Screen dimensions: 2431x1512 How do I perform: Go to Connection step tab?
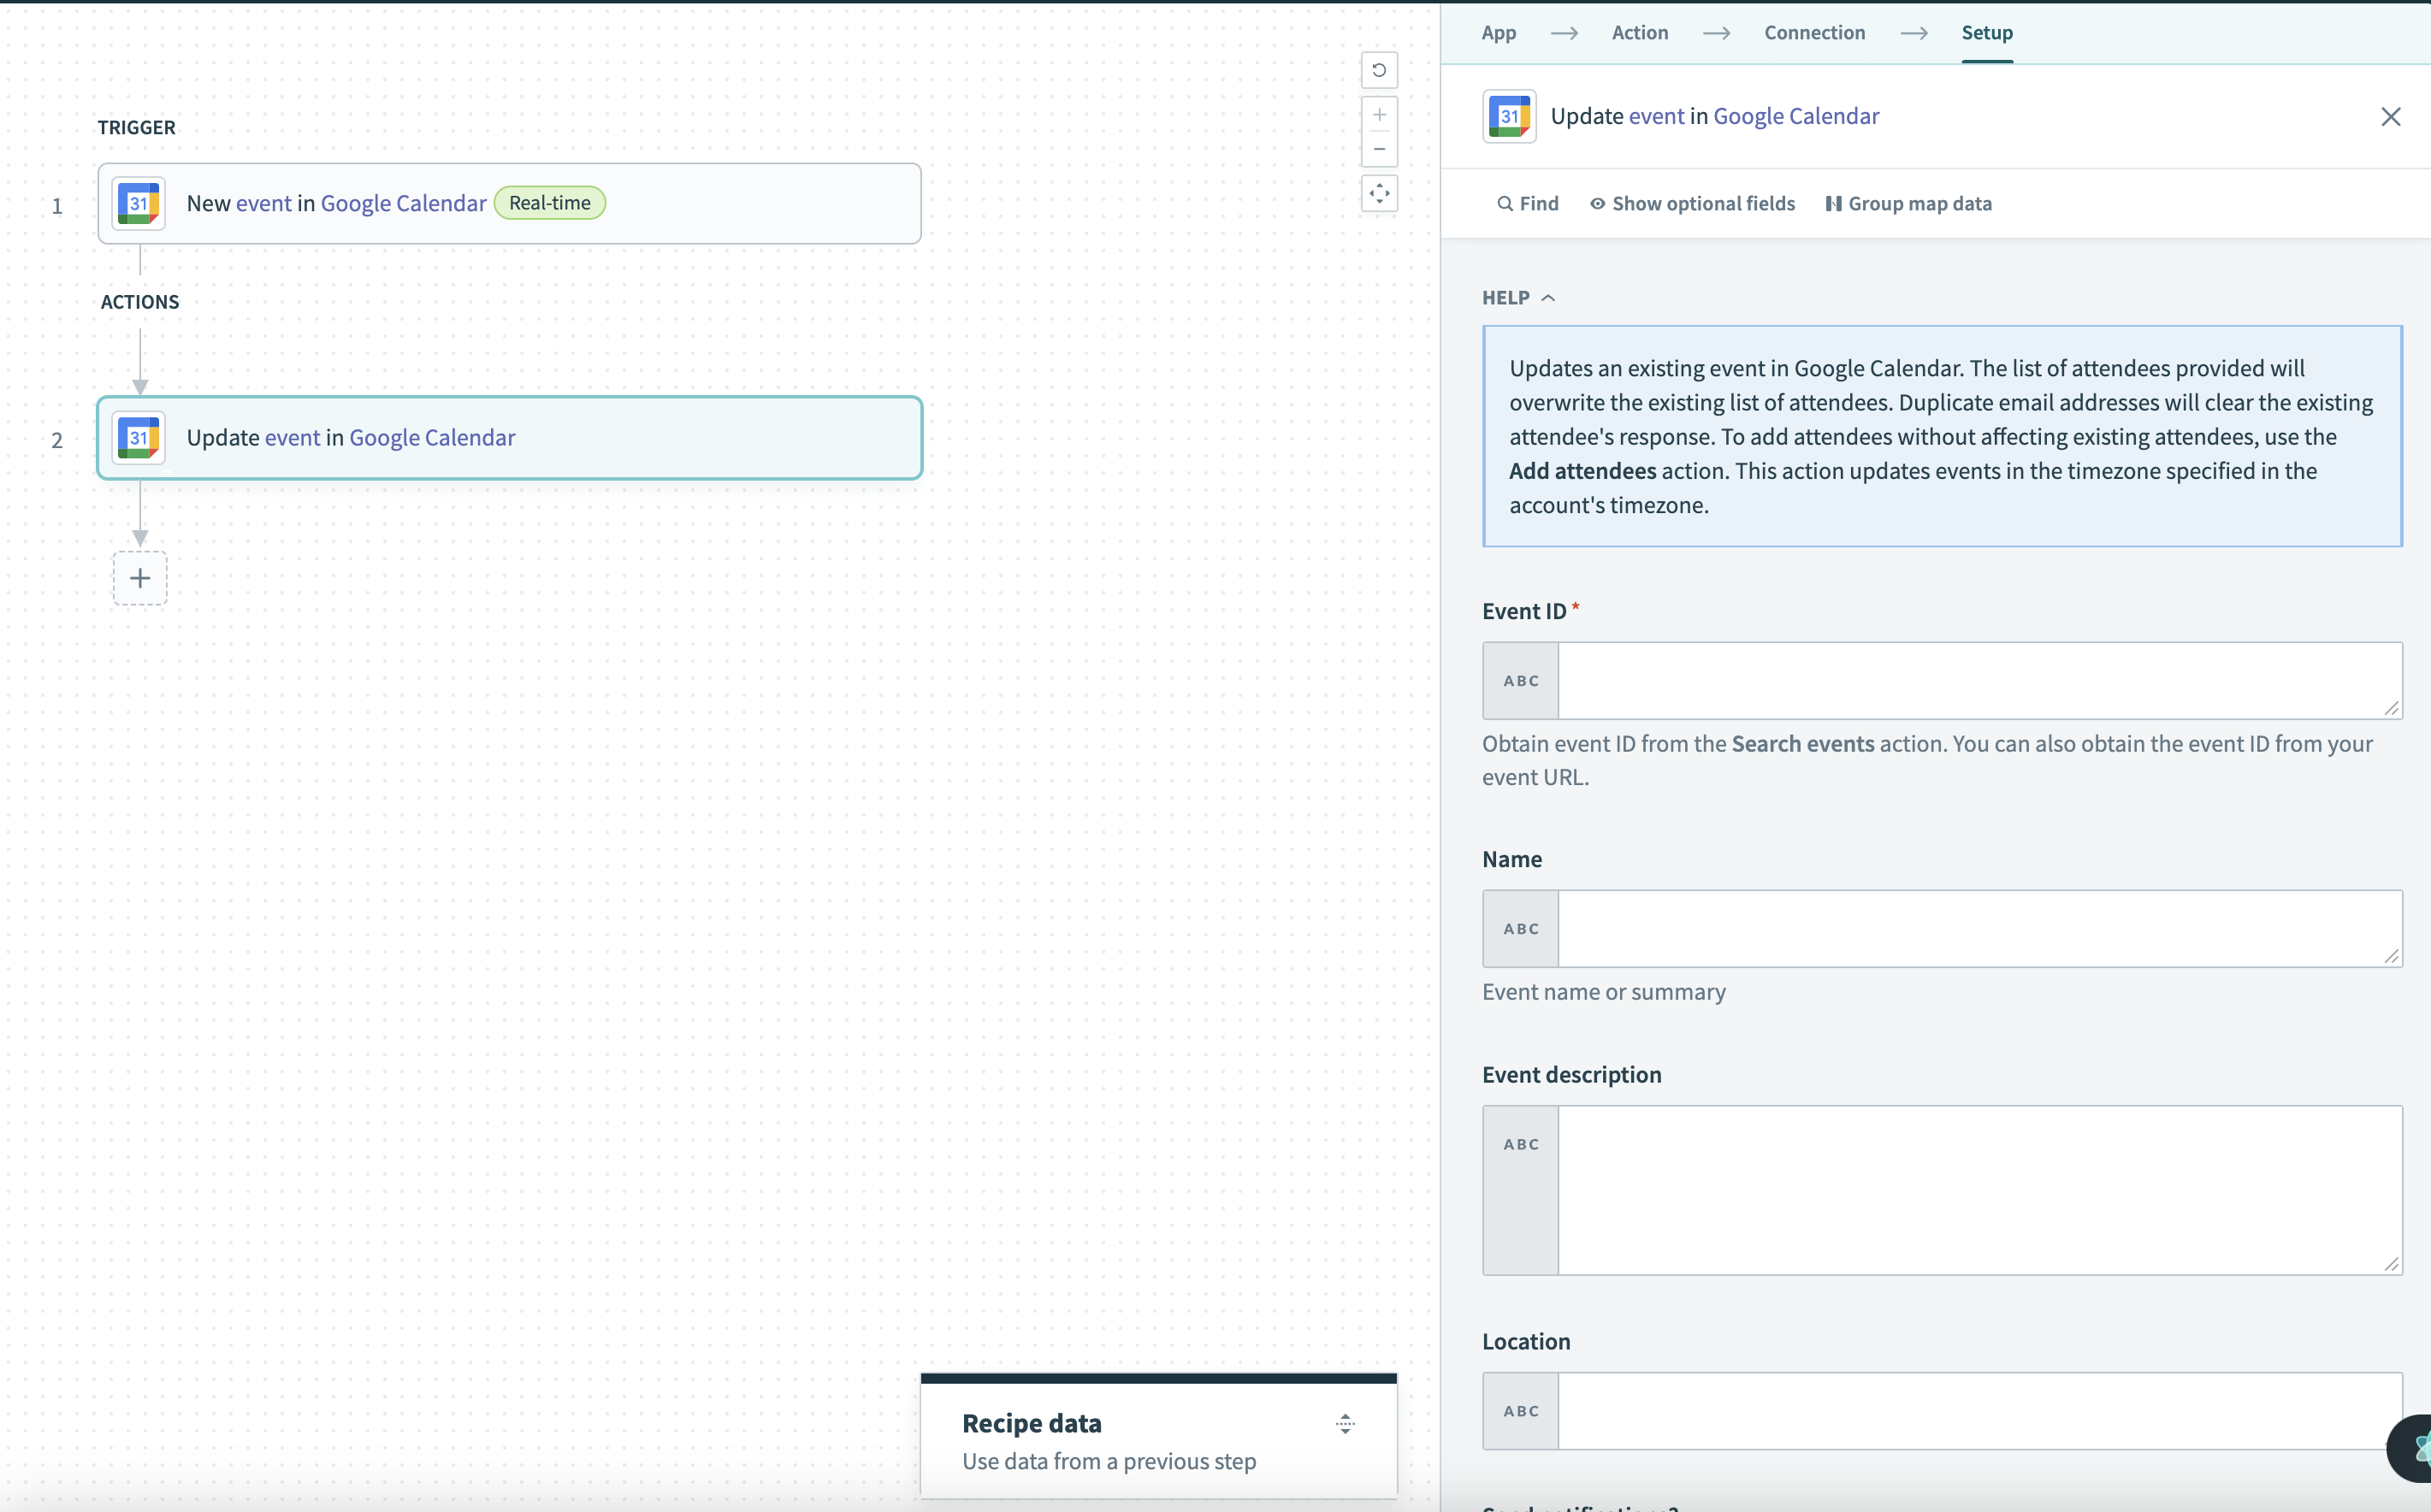point(1814,33)
